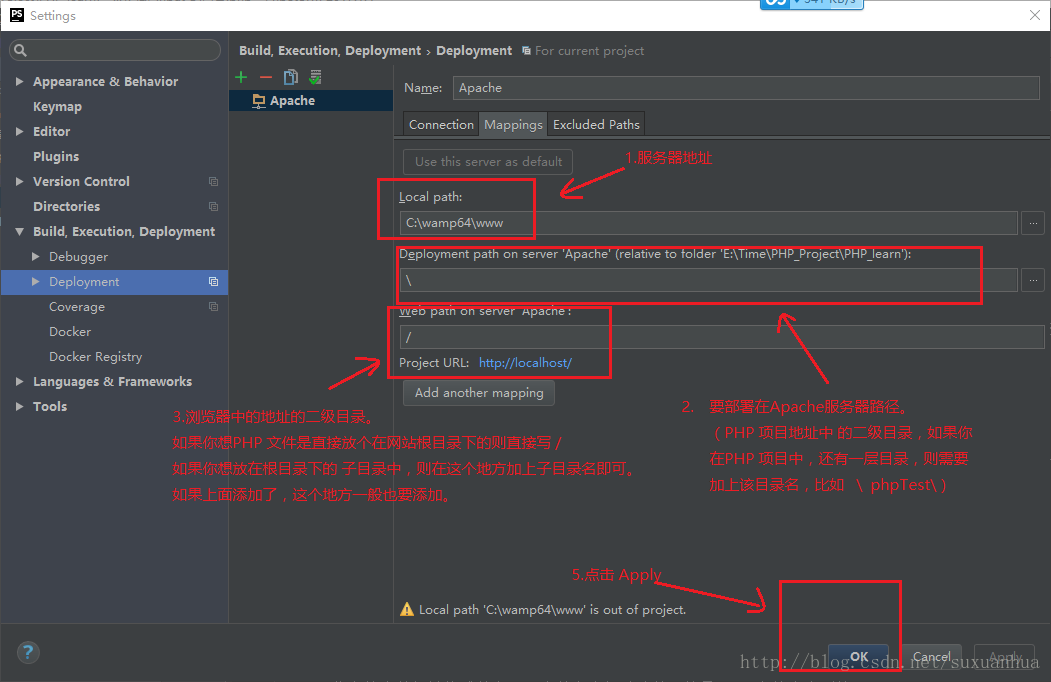The width and height of the screenshot is (1051, 682).
Task: Click the project-level icon beside Directories
Action: click(213, 207)
